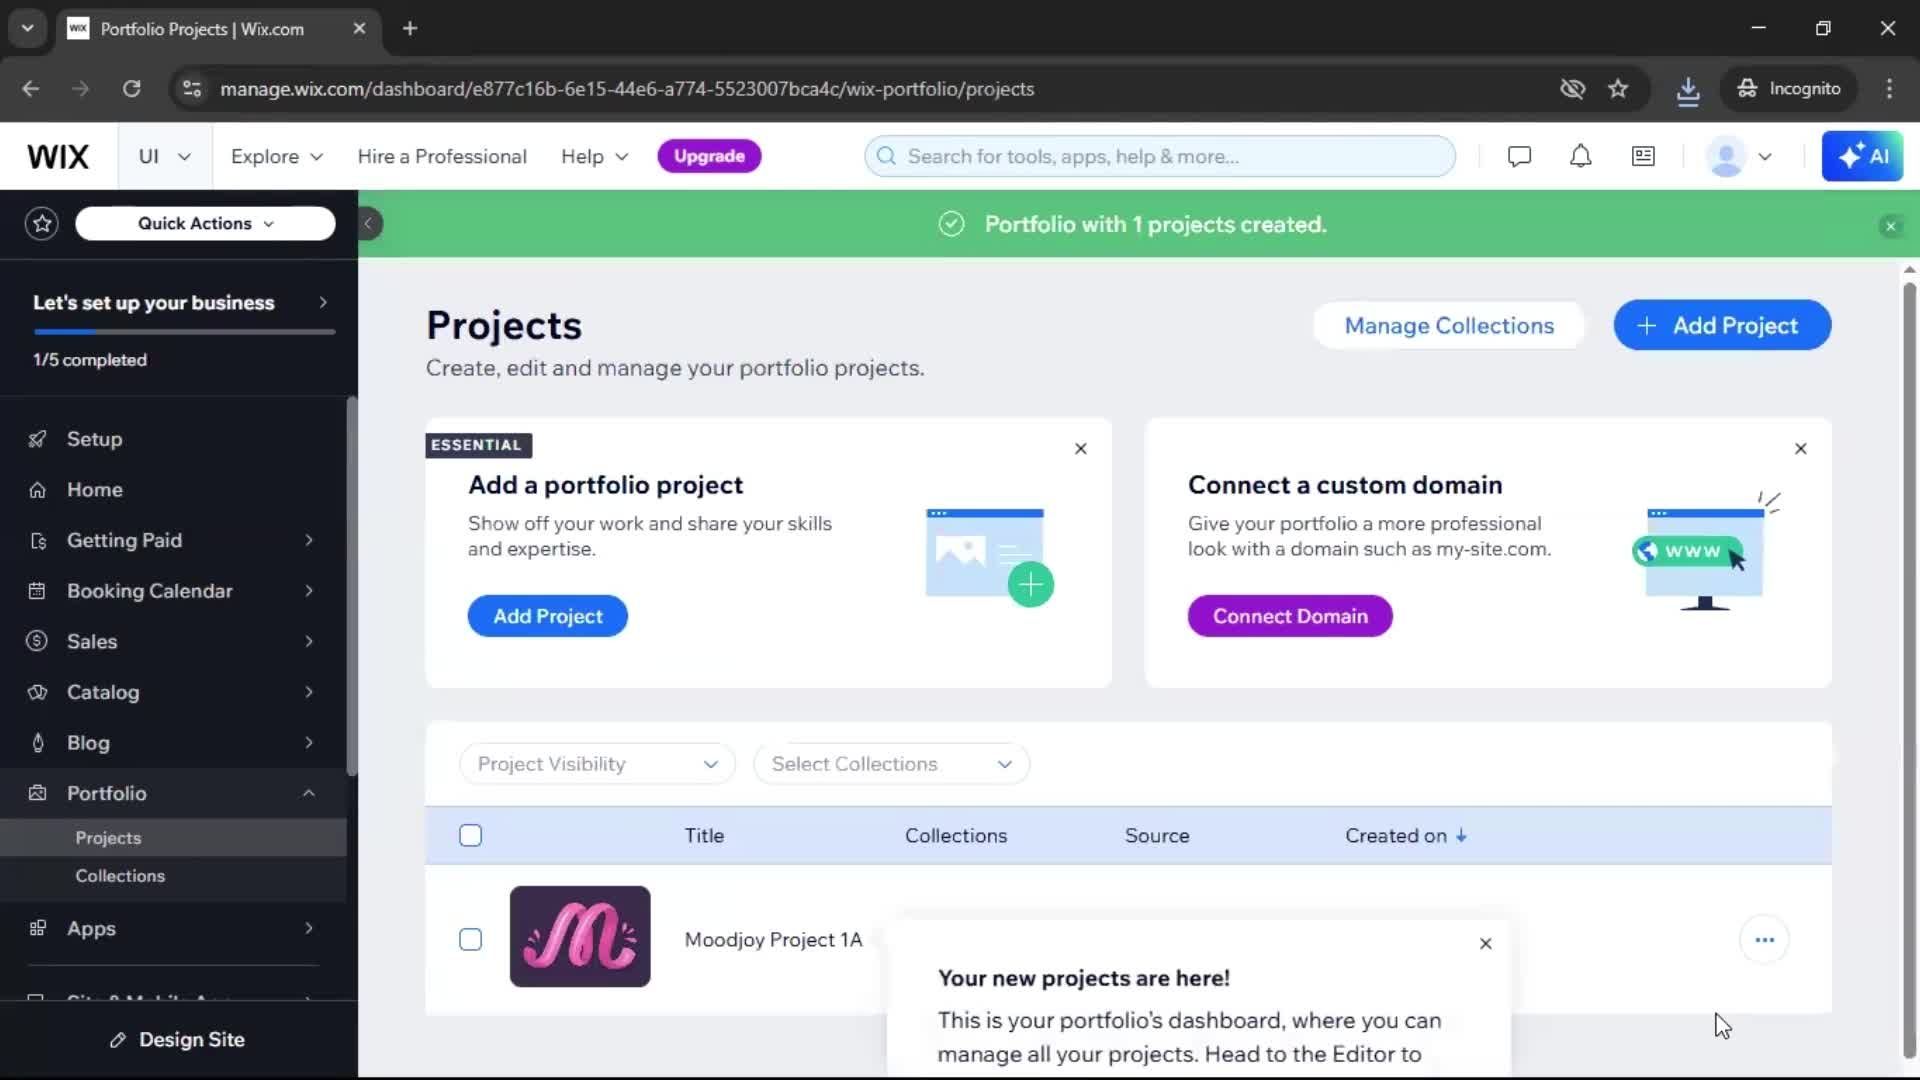Screen dimensions: 1920x1080
Task: Open the Blog section
Action: [x=89, y=742]
